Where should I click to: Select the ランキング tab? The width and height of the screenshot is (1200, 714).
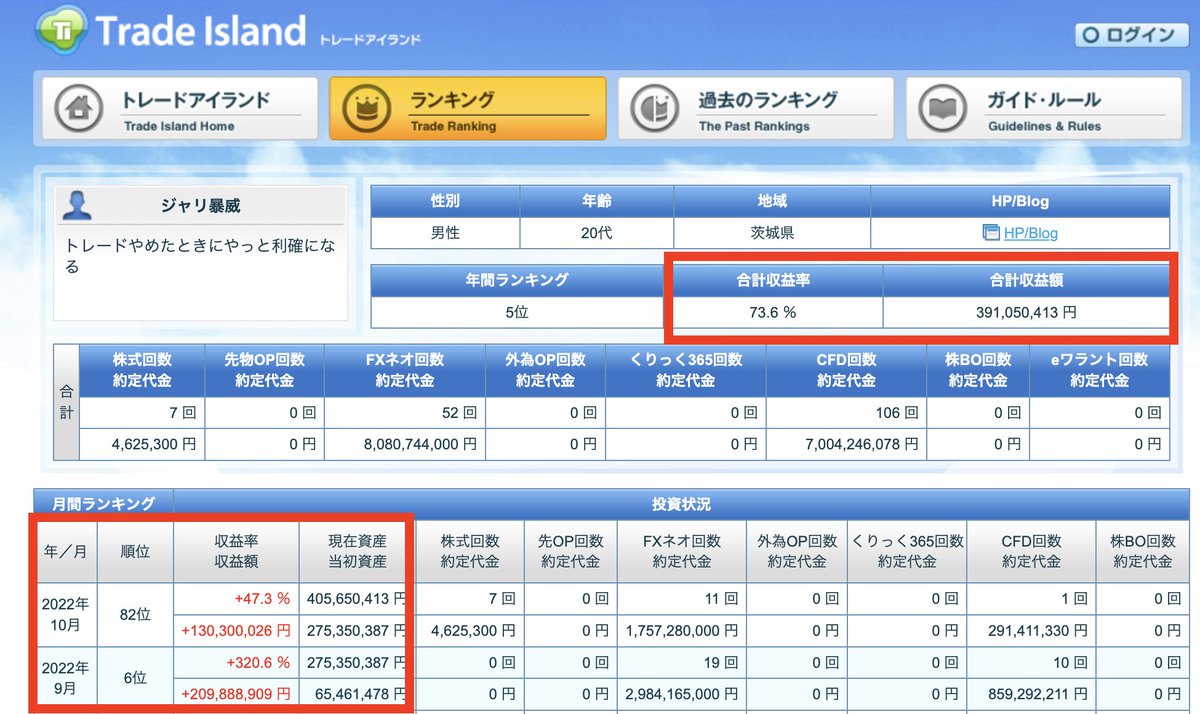[x=468, y=109]
